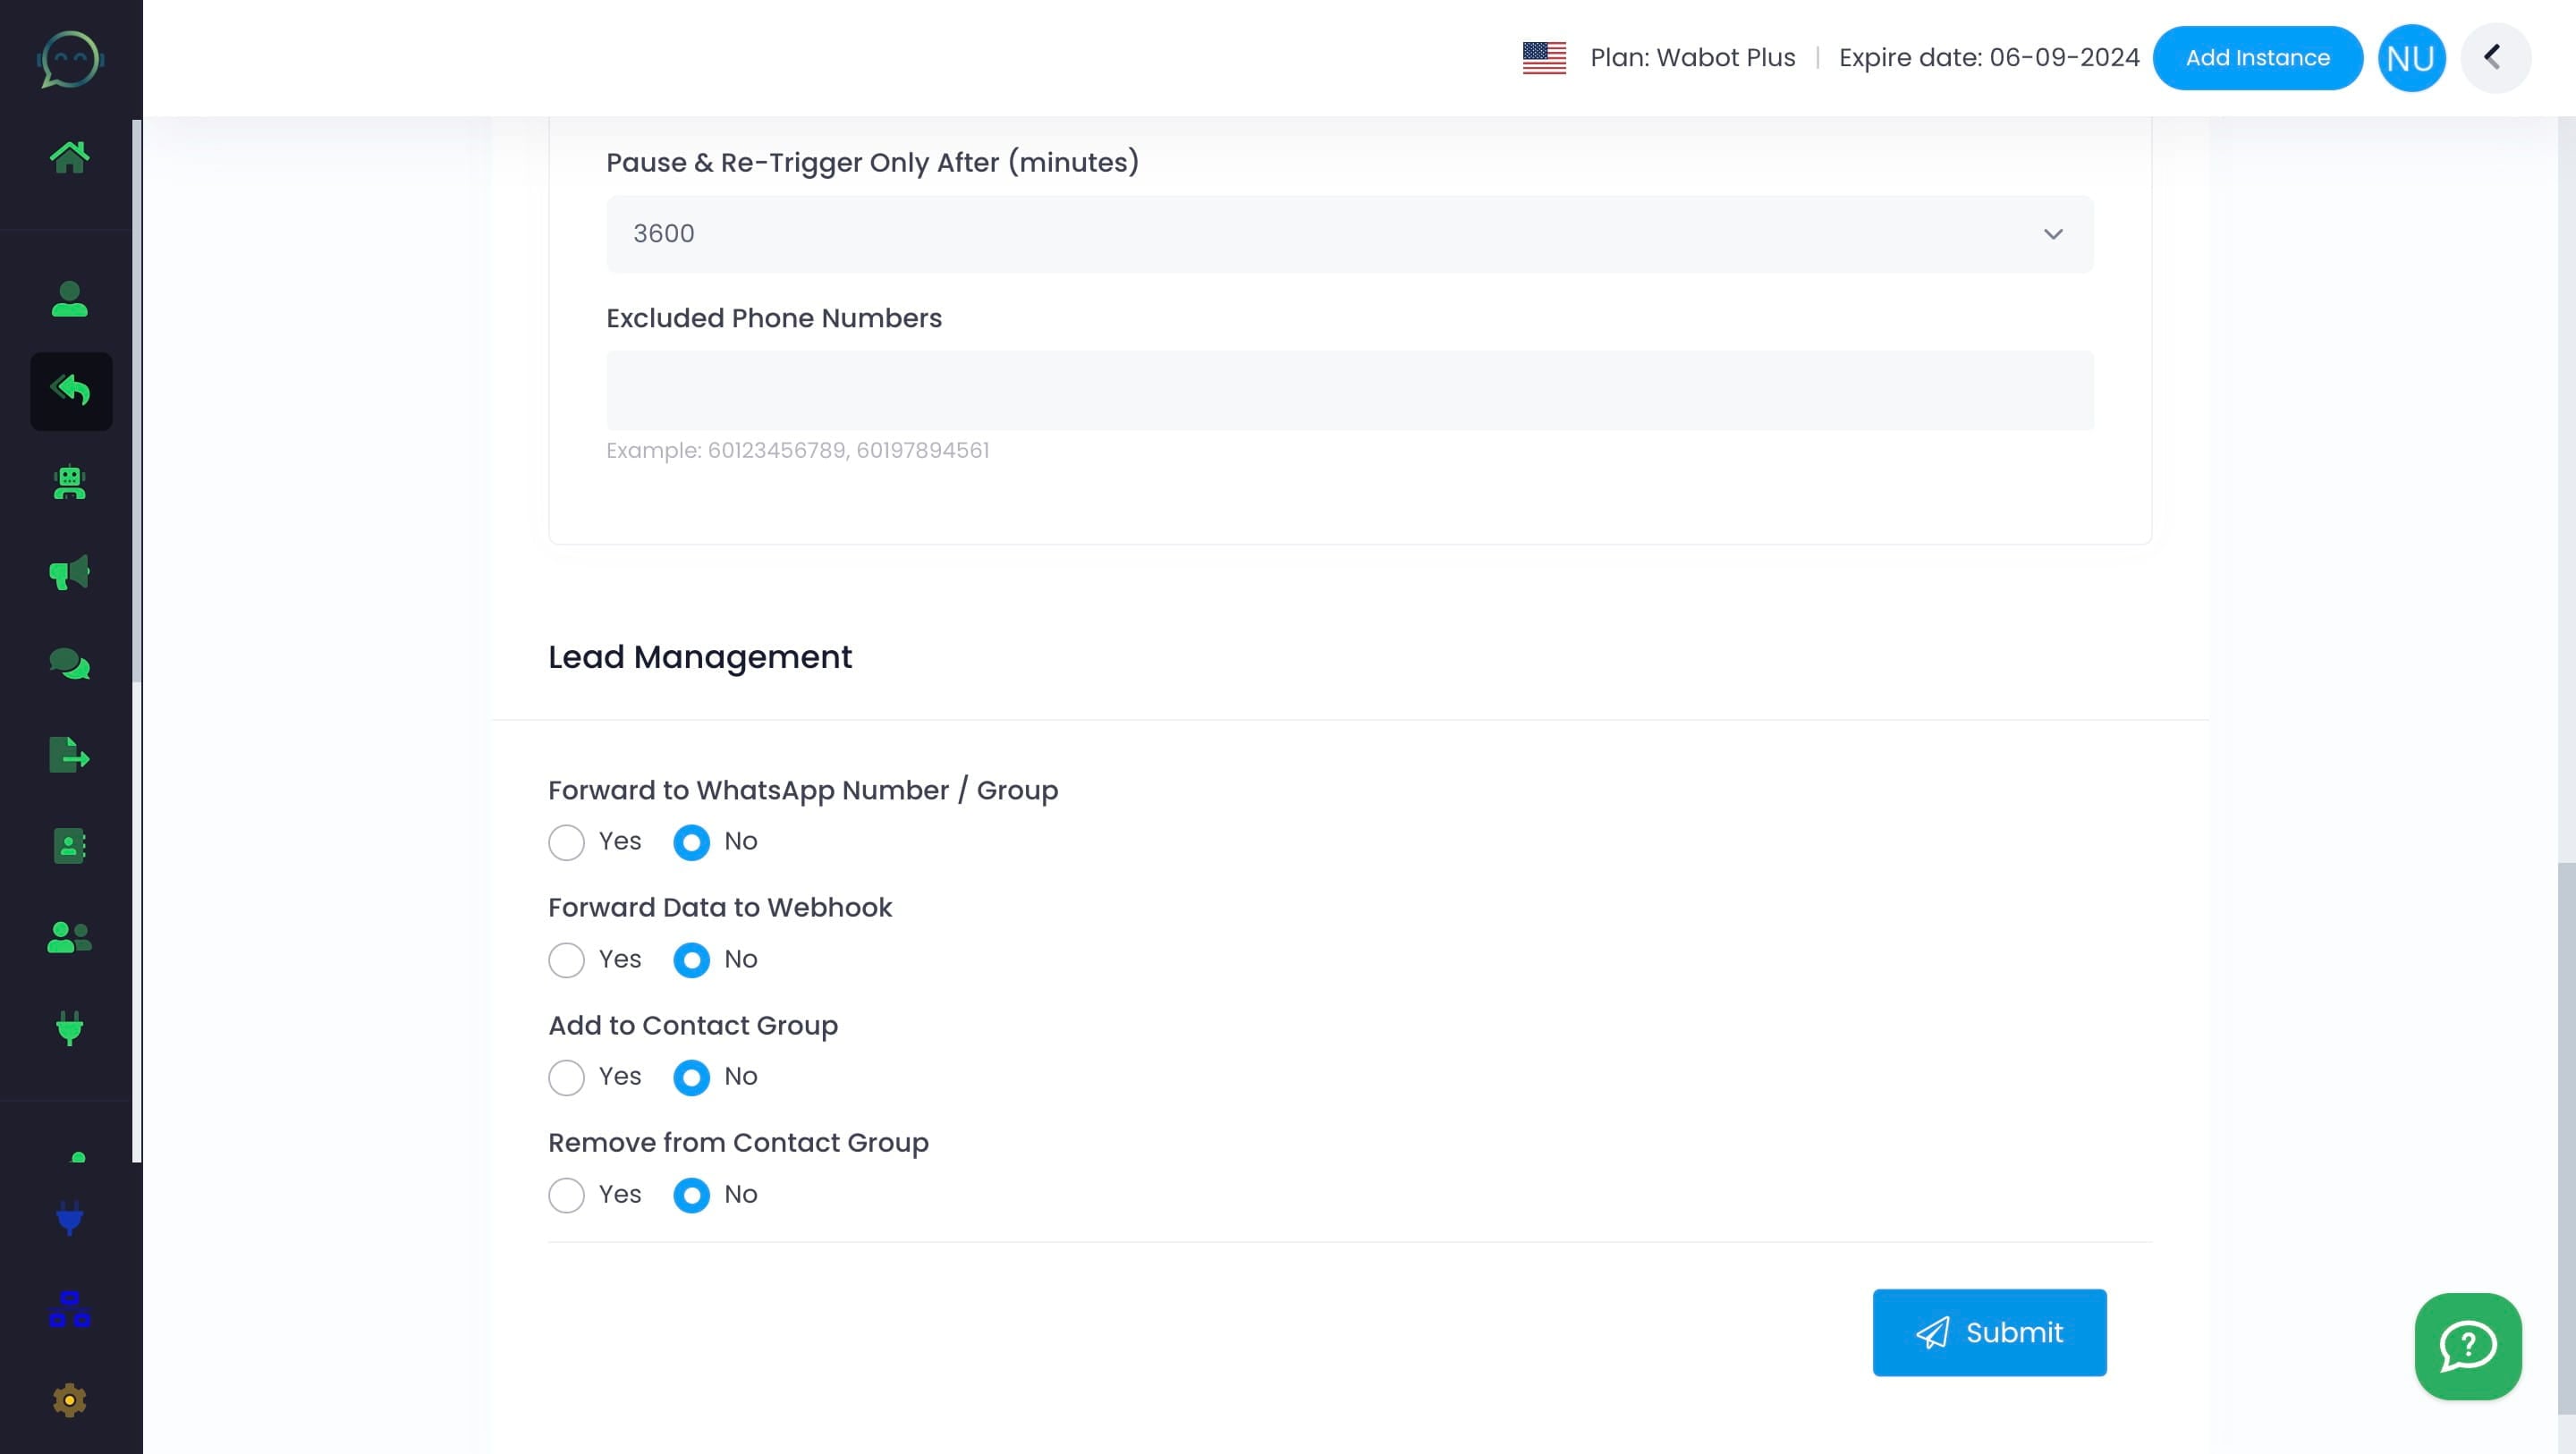The height and width of the screenshot is (1454, 2576).
Task: Collapse the panel using the chevron button
Action: coord(2496,57)
